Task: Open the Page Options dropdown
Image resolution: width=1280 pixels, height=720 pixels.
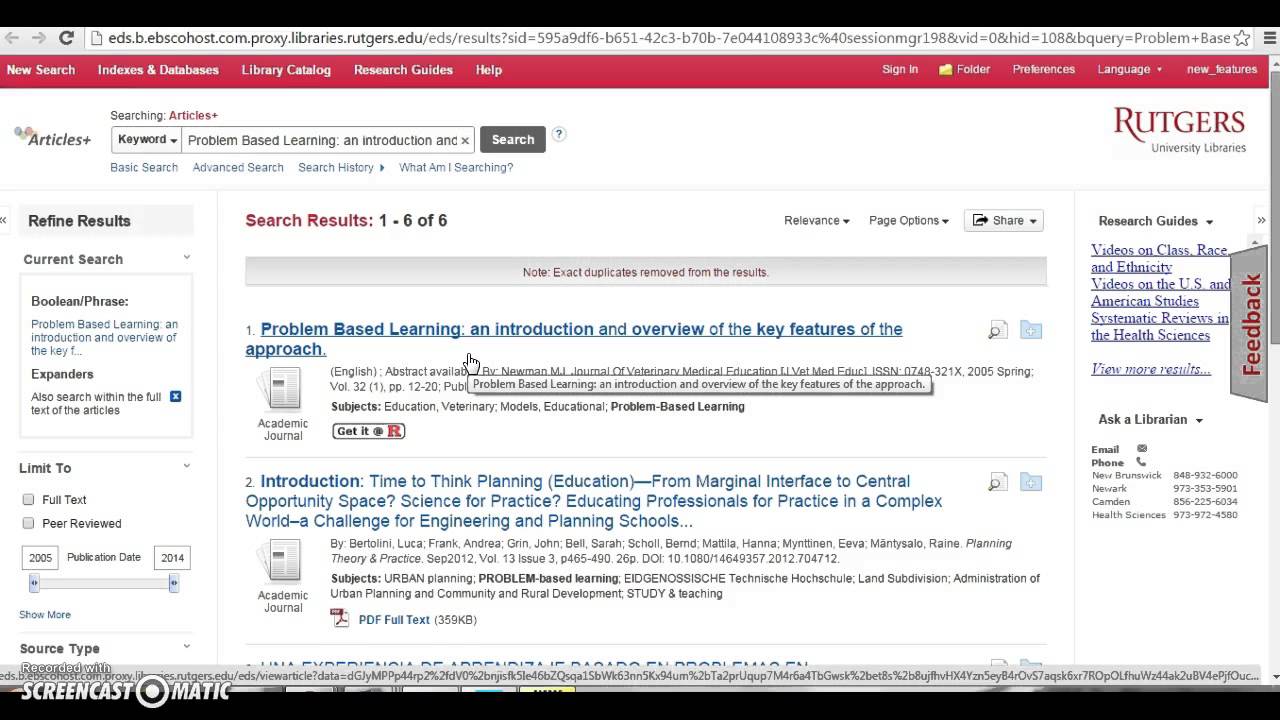Action: click(908, 221)
